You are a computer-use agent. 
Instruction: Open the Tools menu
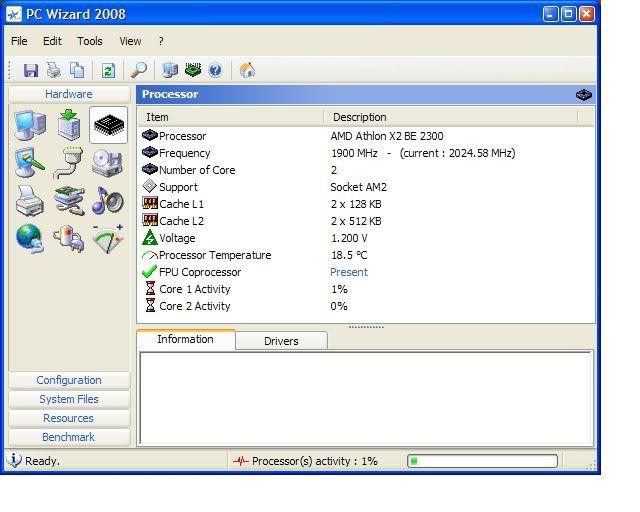[x=90, y=41]
